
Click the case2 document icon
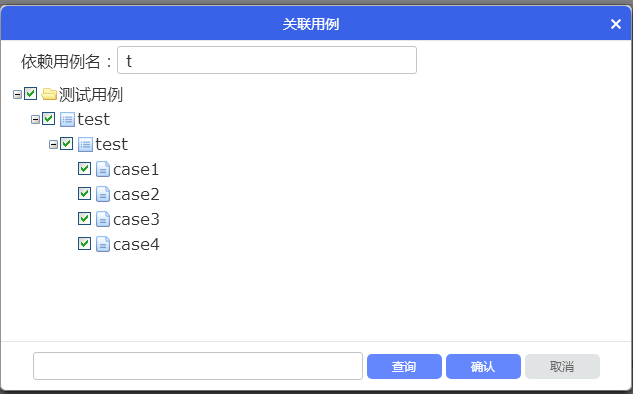(x=103, y=194)
